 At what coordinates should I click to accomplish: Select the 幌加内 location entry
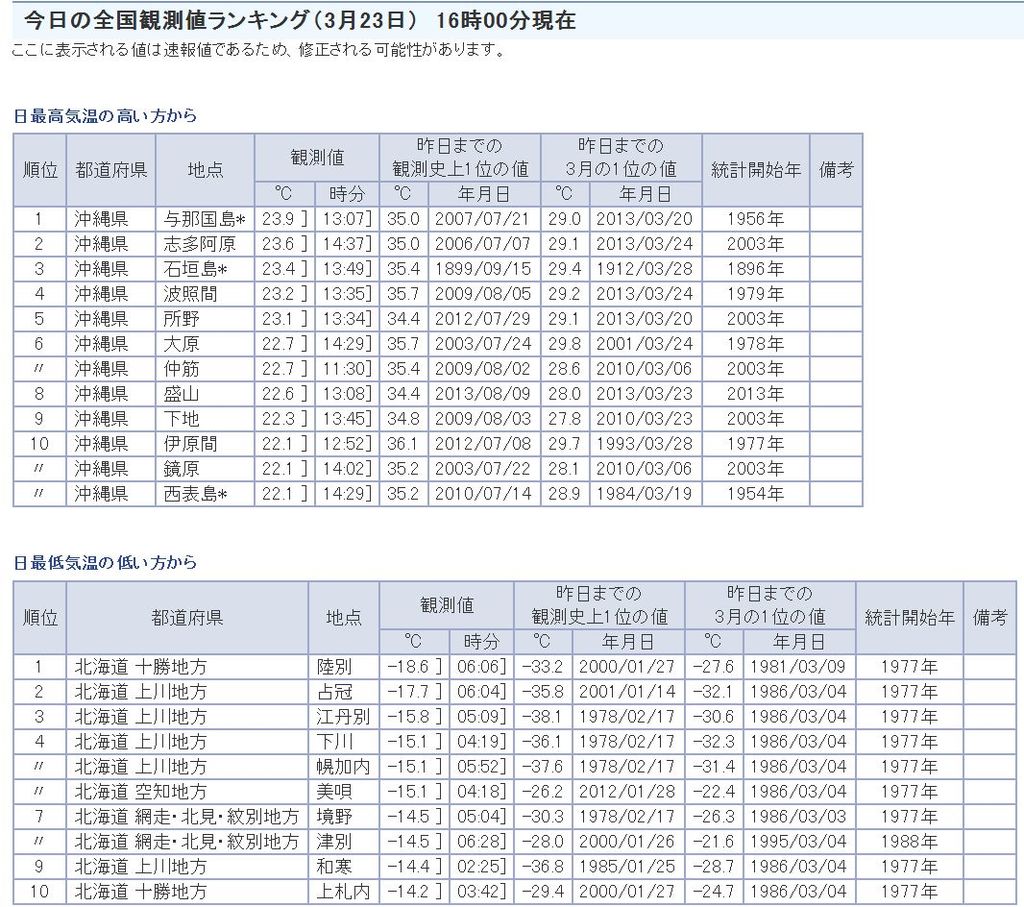(341, 767)
